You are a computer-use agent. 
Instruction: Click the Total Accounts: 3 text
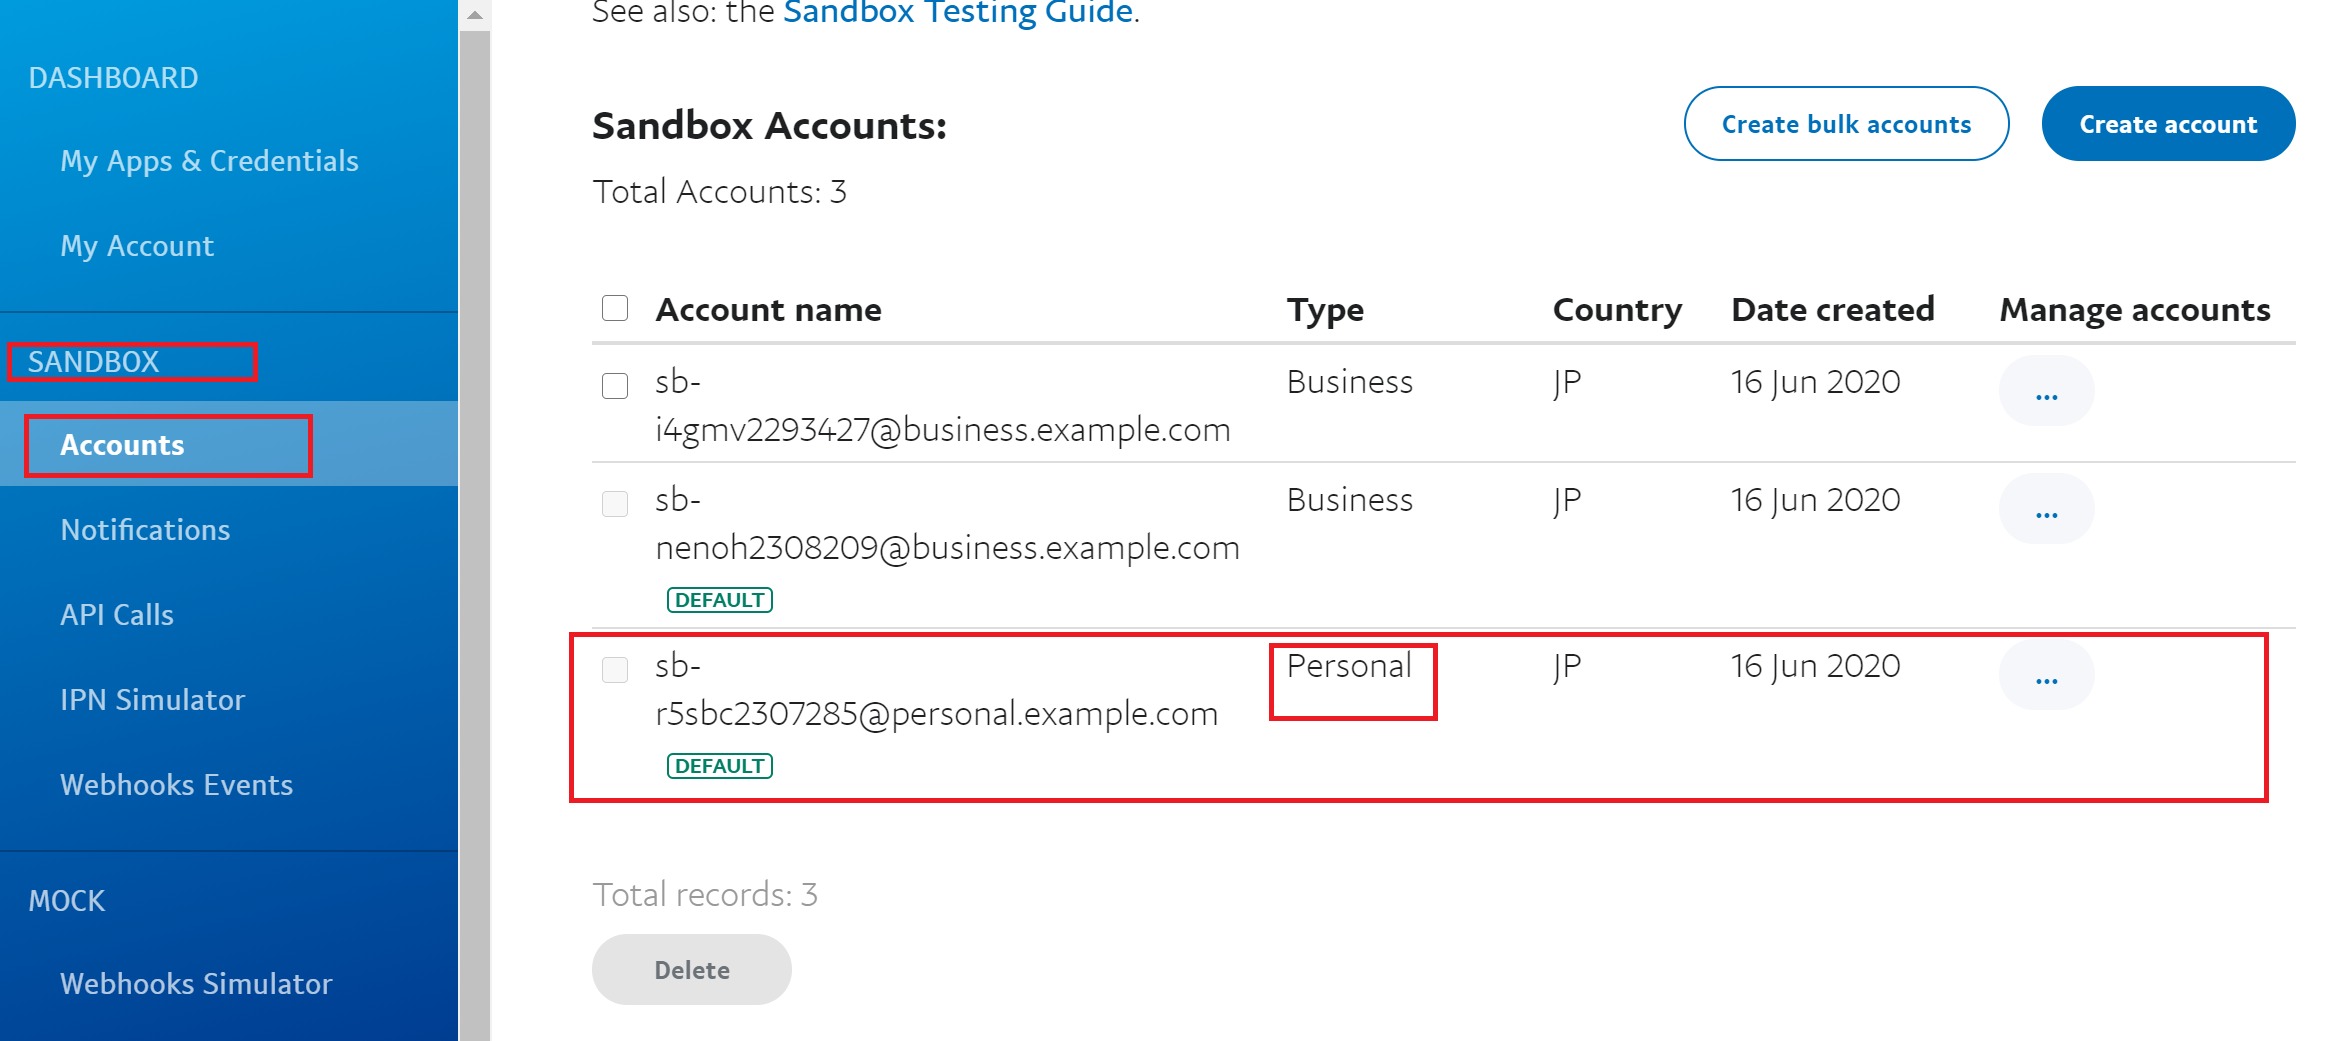[x=720, y=192]
